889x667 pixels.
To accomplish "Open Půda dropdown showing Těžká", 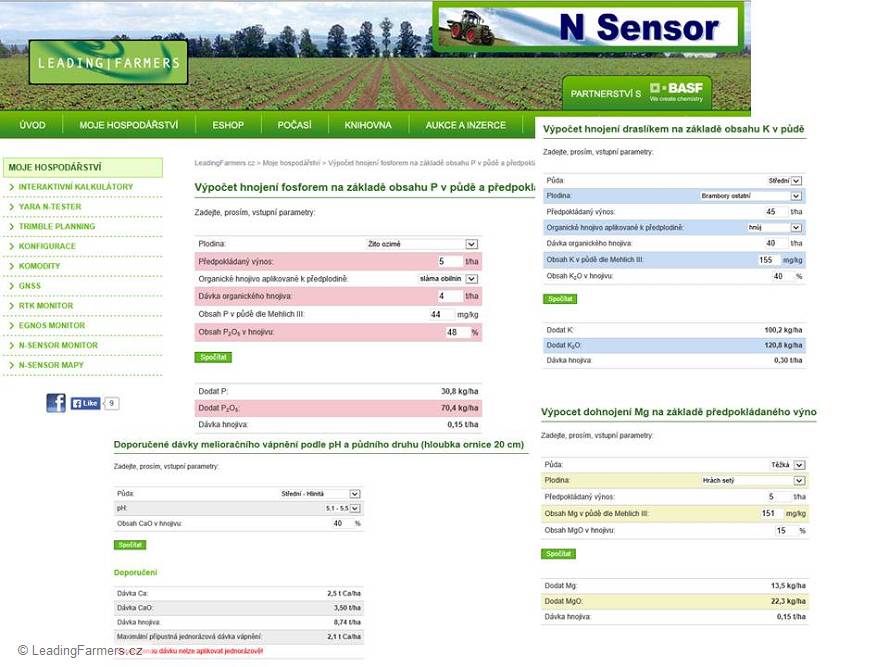I will tap(788, 465).
